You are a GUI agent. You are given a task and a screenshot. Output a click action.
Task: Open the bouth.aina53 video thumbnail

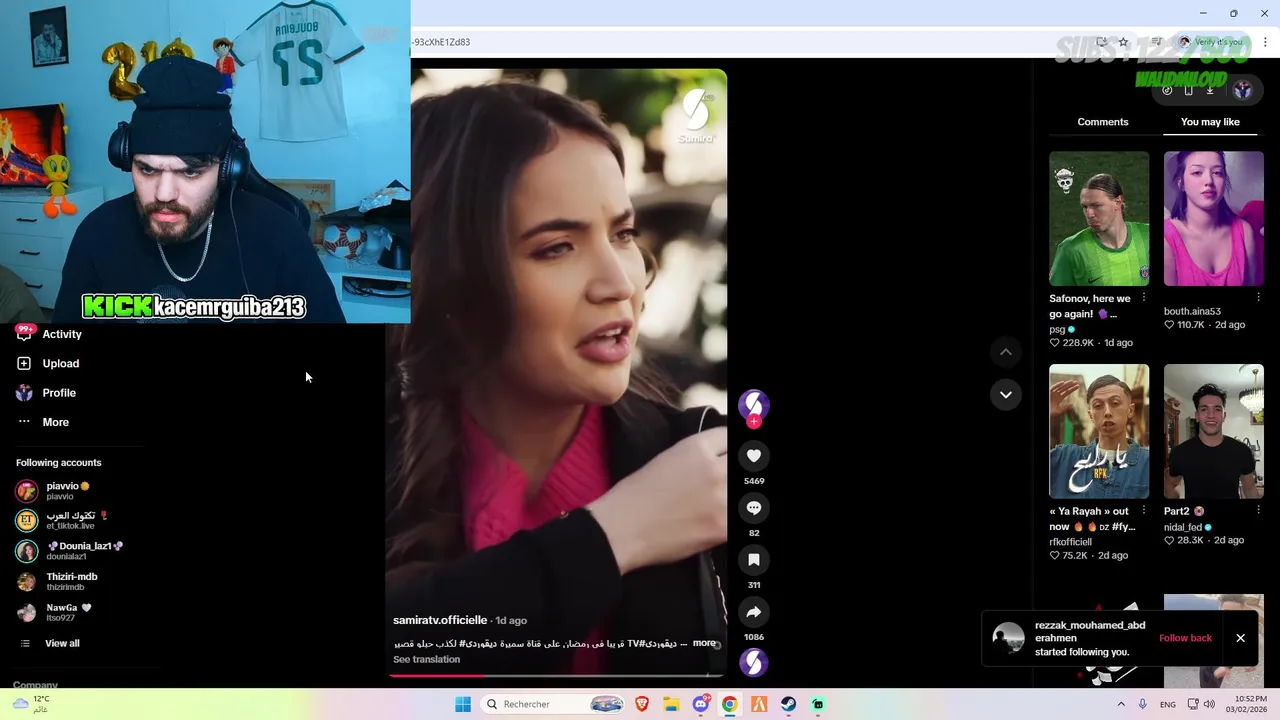1214,218
